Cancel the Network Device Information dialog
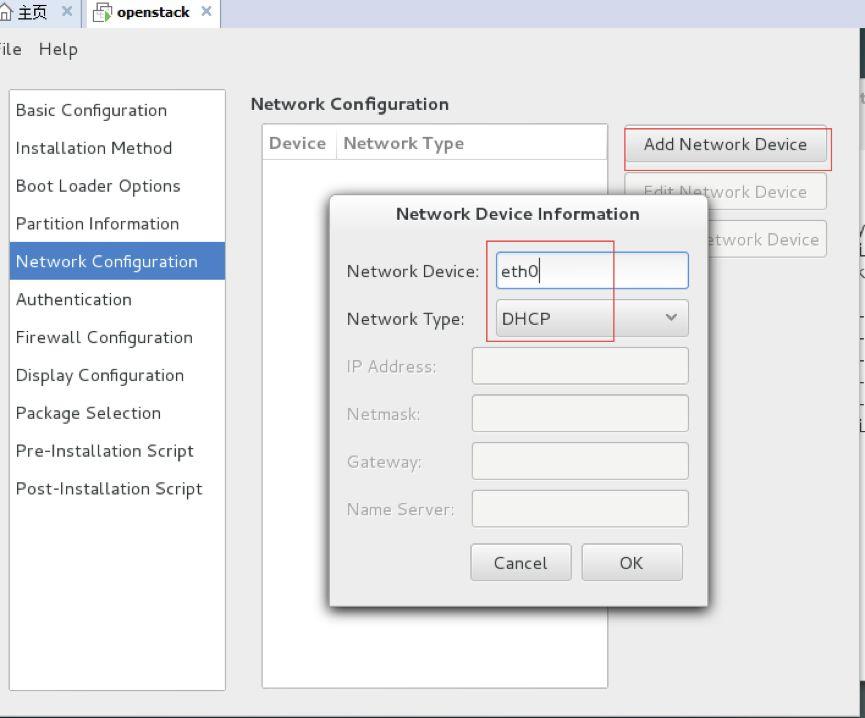The image size is (865, 718). pos(520,563)
